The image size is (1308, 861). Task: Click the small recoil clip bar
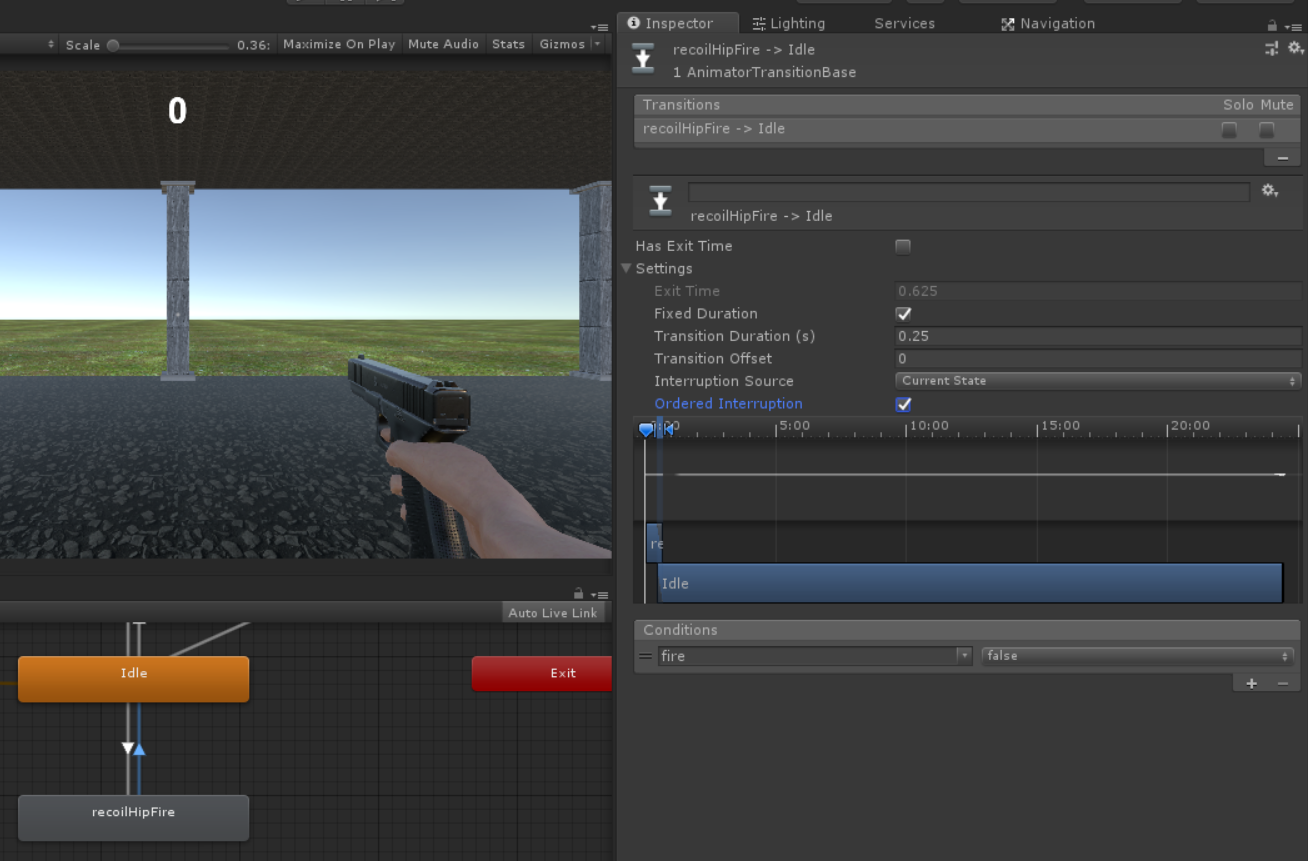click(654, 543)
